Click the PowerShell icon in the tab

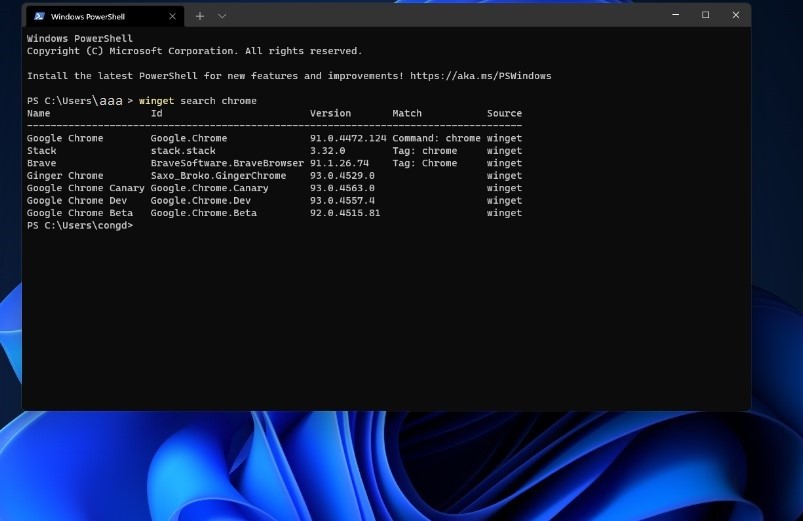tap(39, 16)
